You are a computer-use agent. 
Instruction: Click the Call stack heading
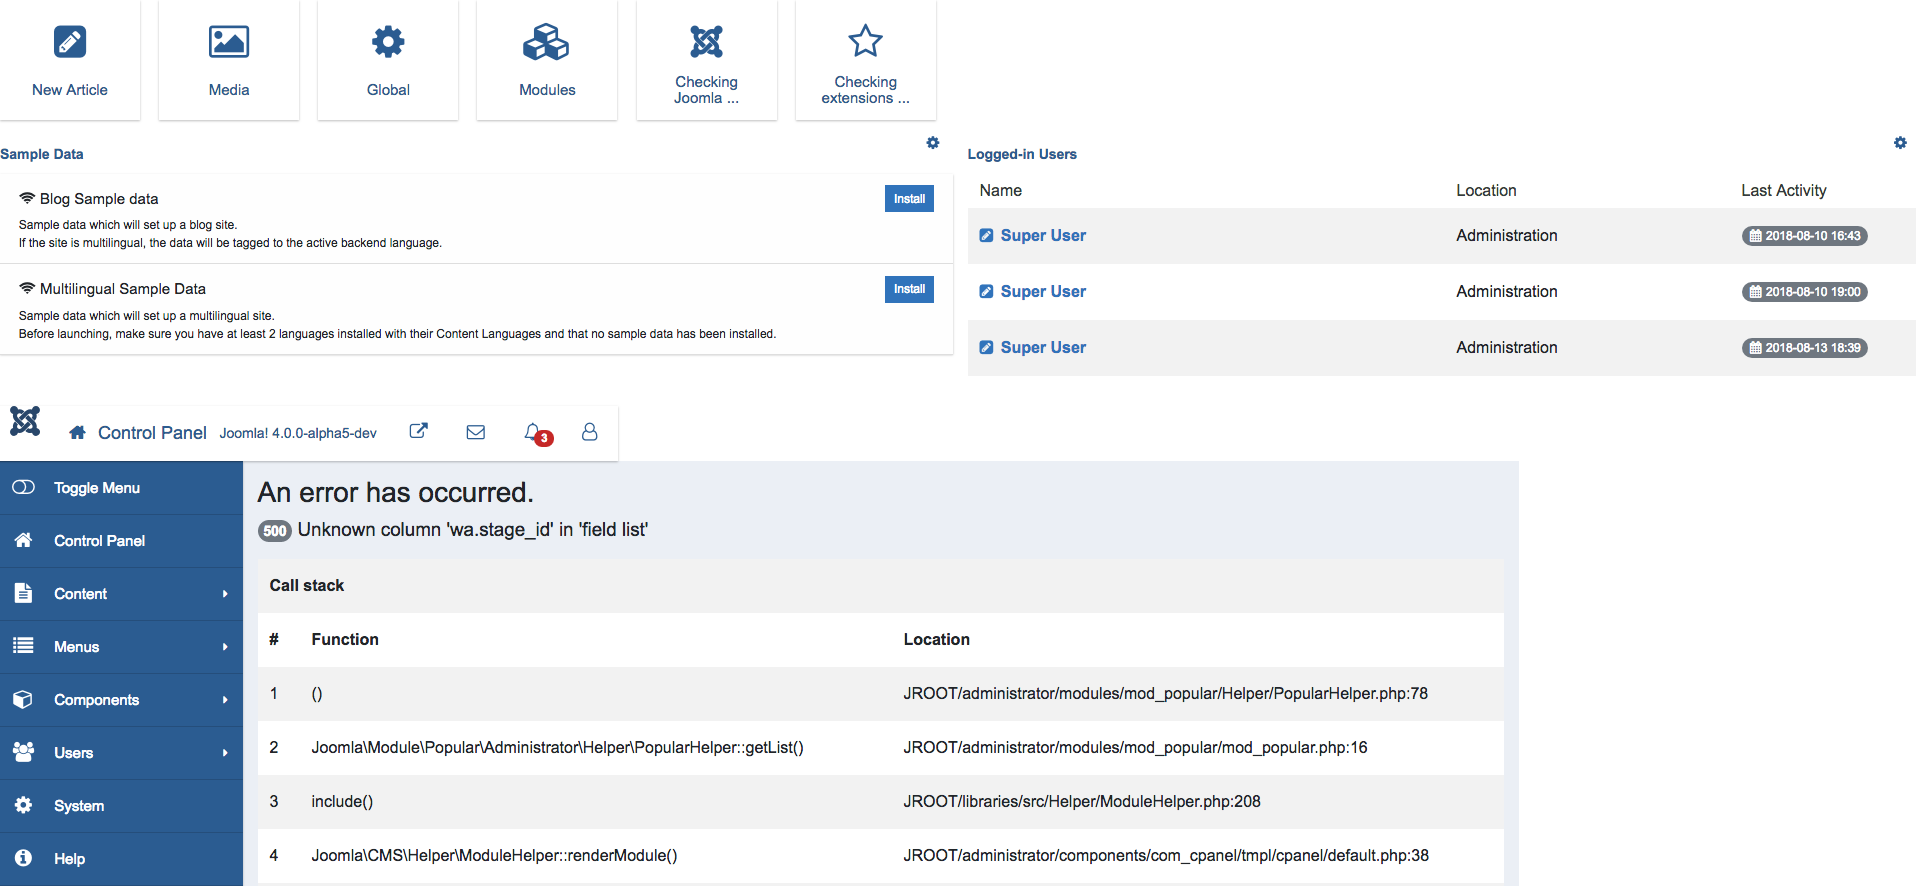pos(307,586)
